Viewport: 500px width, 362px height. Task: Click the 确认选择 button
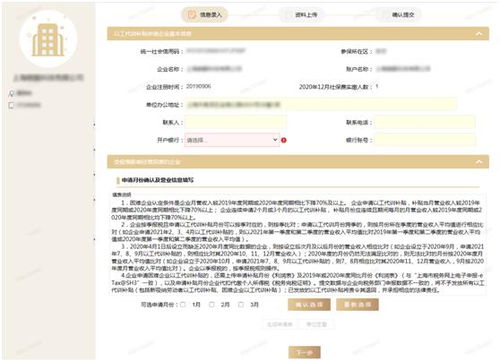[309, 304]
